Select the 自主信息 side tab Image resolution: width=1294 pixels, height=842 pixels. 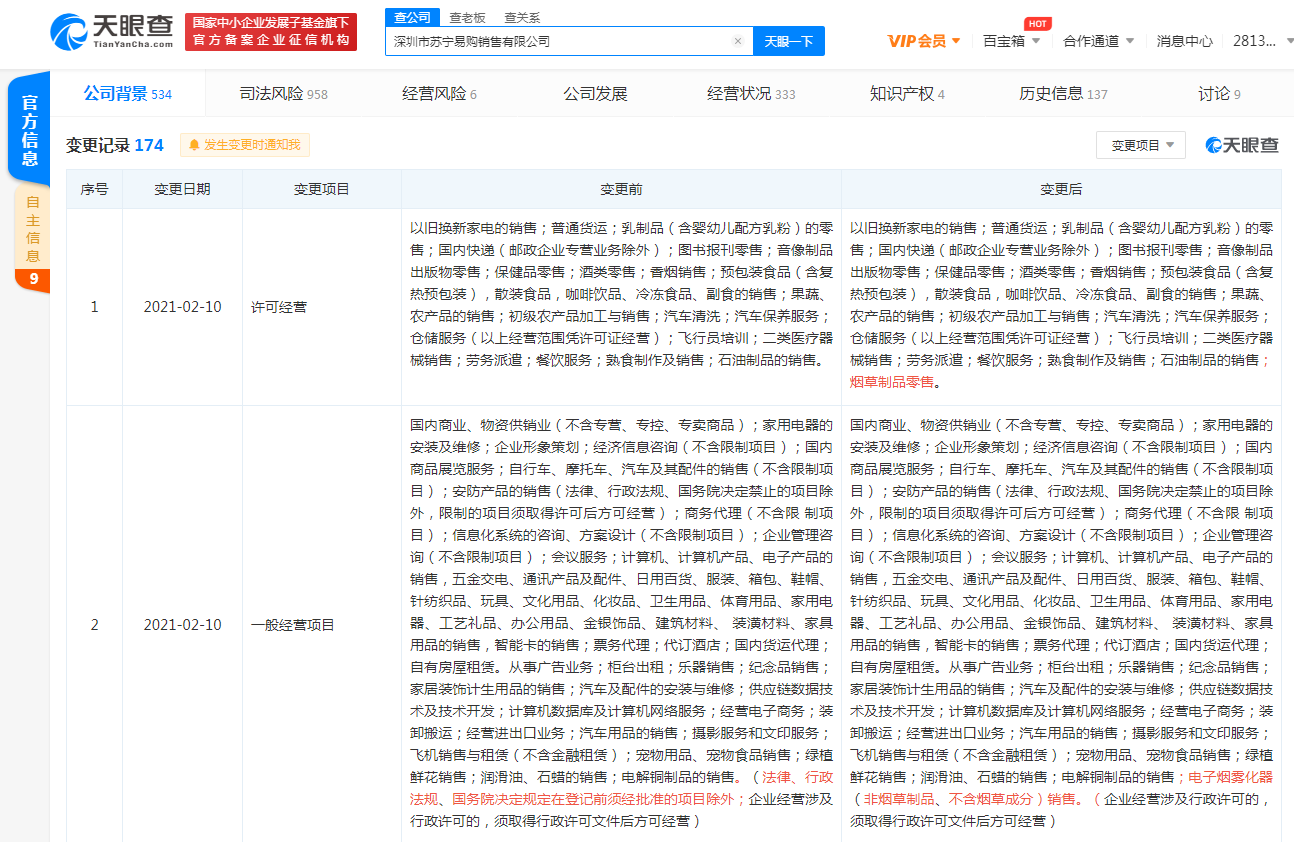point(33,230)
